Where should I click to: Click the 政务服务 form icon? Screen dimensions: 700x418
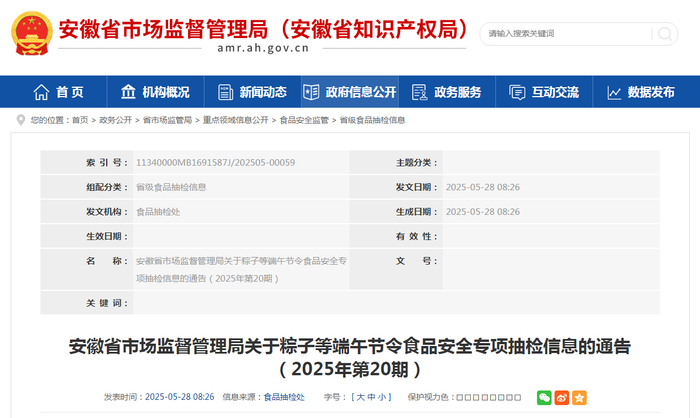[x=419, y=92]
